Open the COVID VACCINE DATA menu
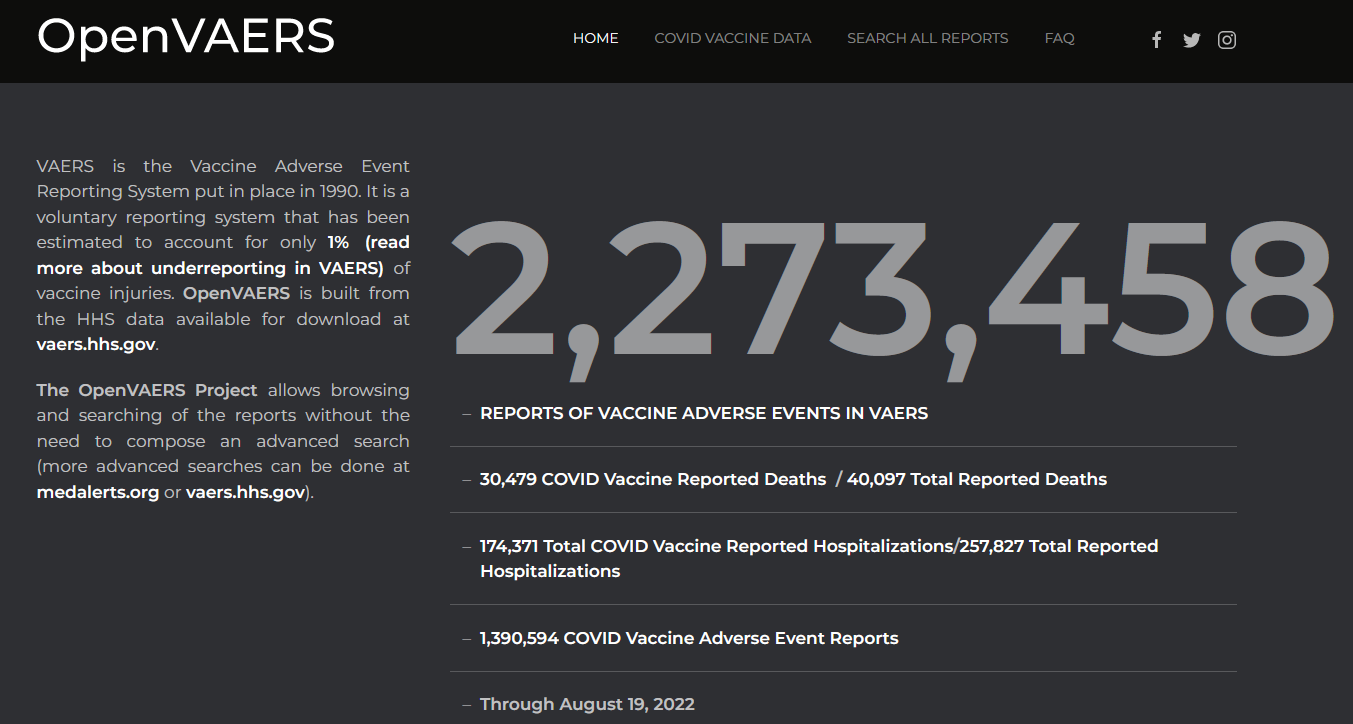1353x724 pixels. pos(732,38)
